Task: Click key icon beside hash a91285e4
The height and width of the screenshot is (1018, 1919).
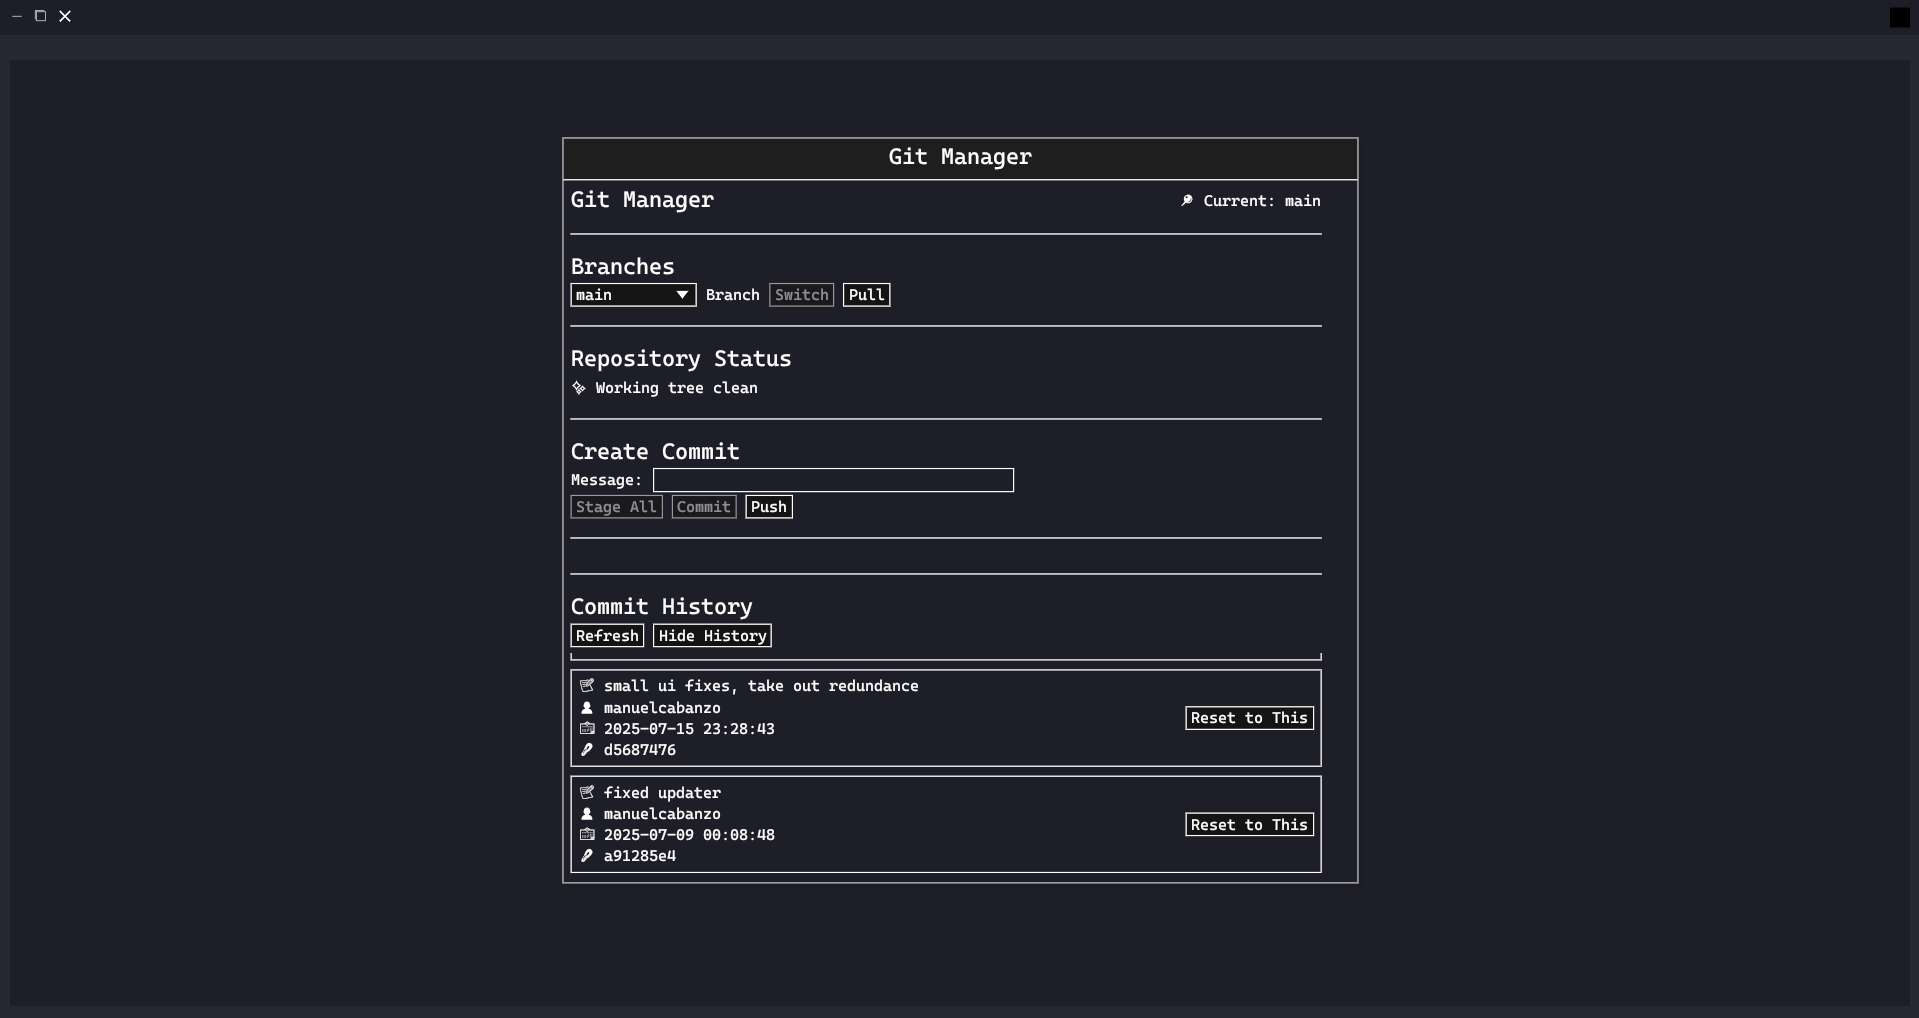Action: (x=587, y=856)
